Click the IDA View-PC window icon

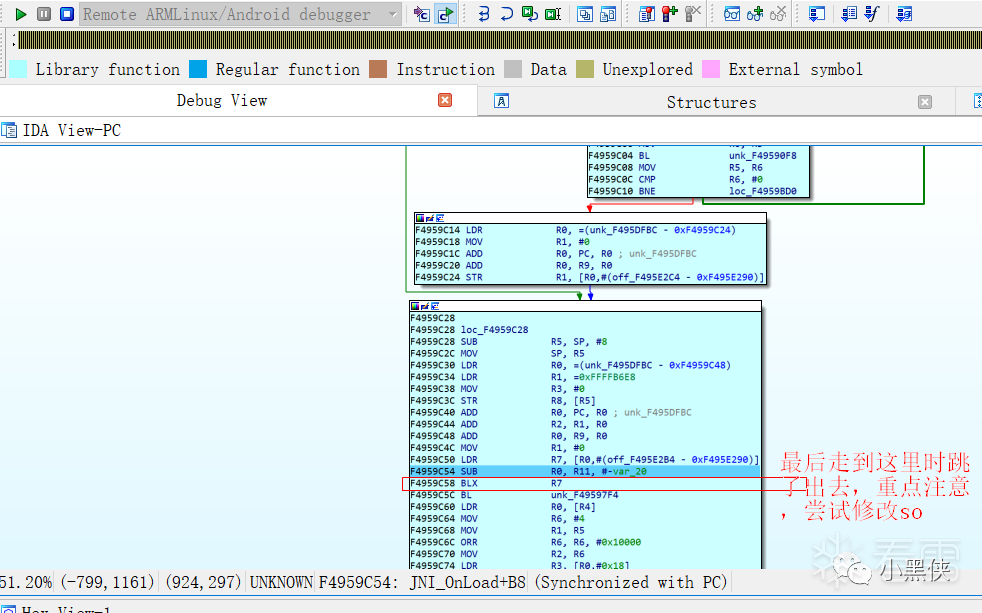[x=9, y=130]
